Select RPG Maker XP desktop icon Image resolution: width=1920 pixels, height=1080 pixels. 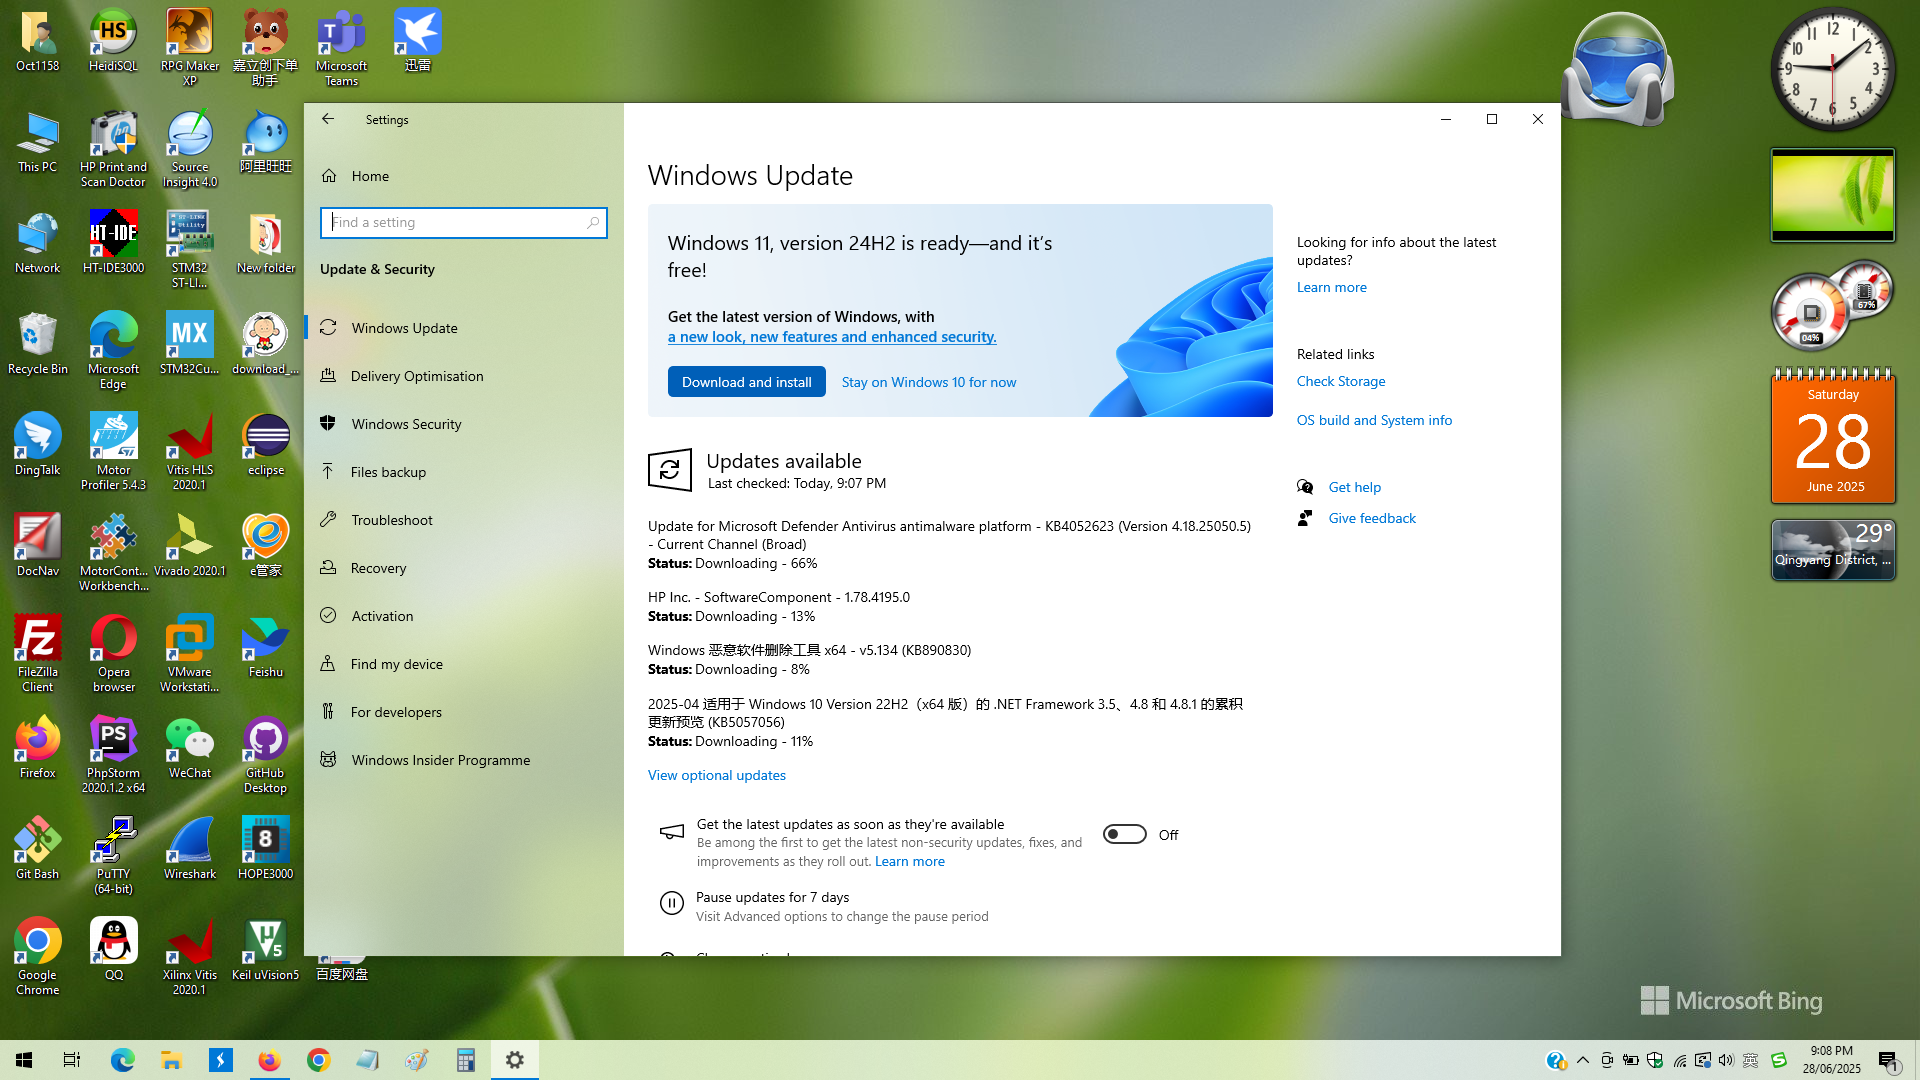pyautogui.click(x=189, y=47)
